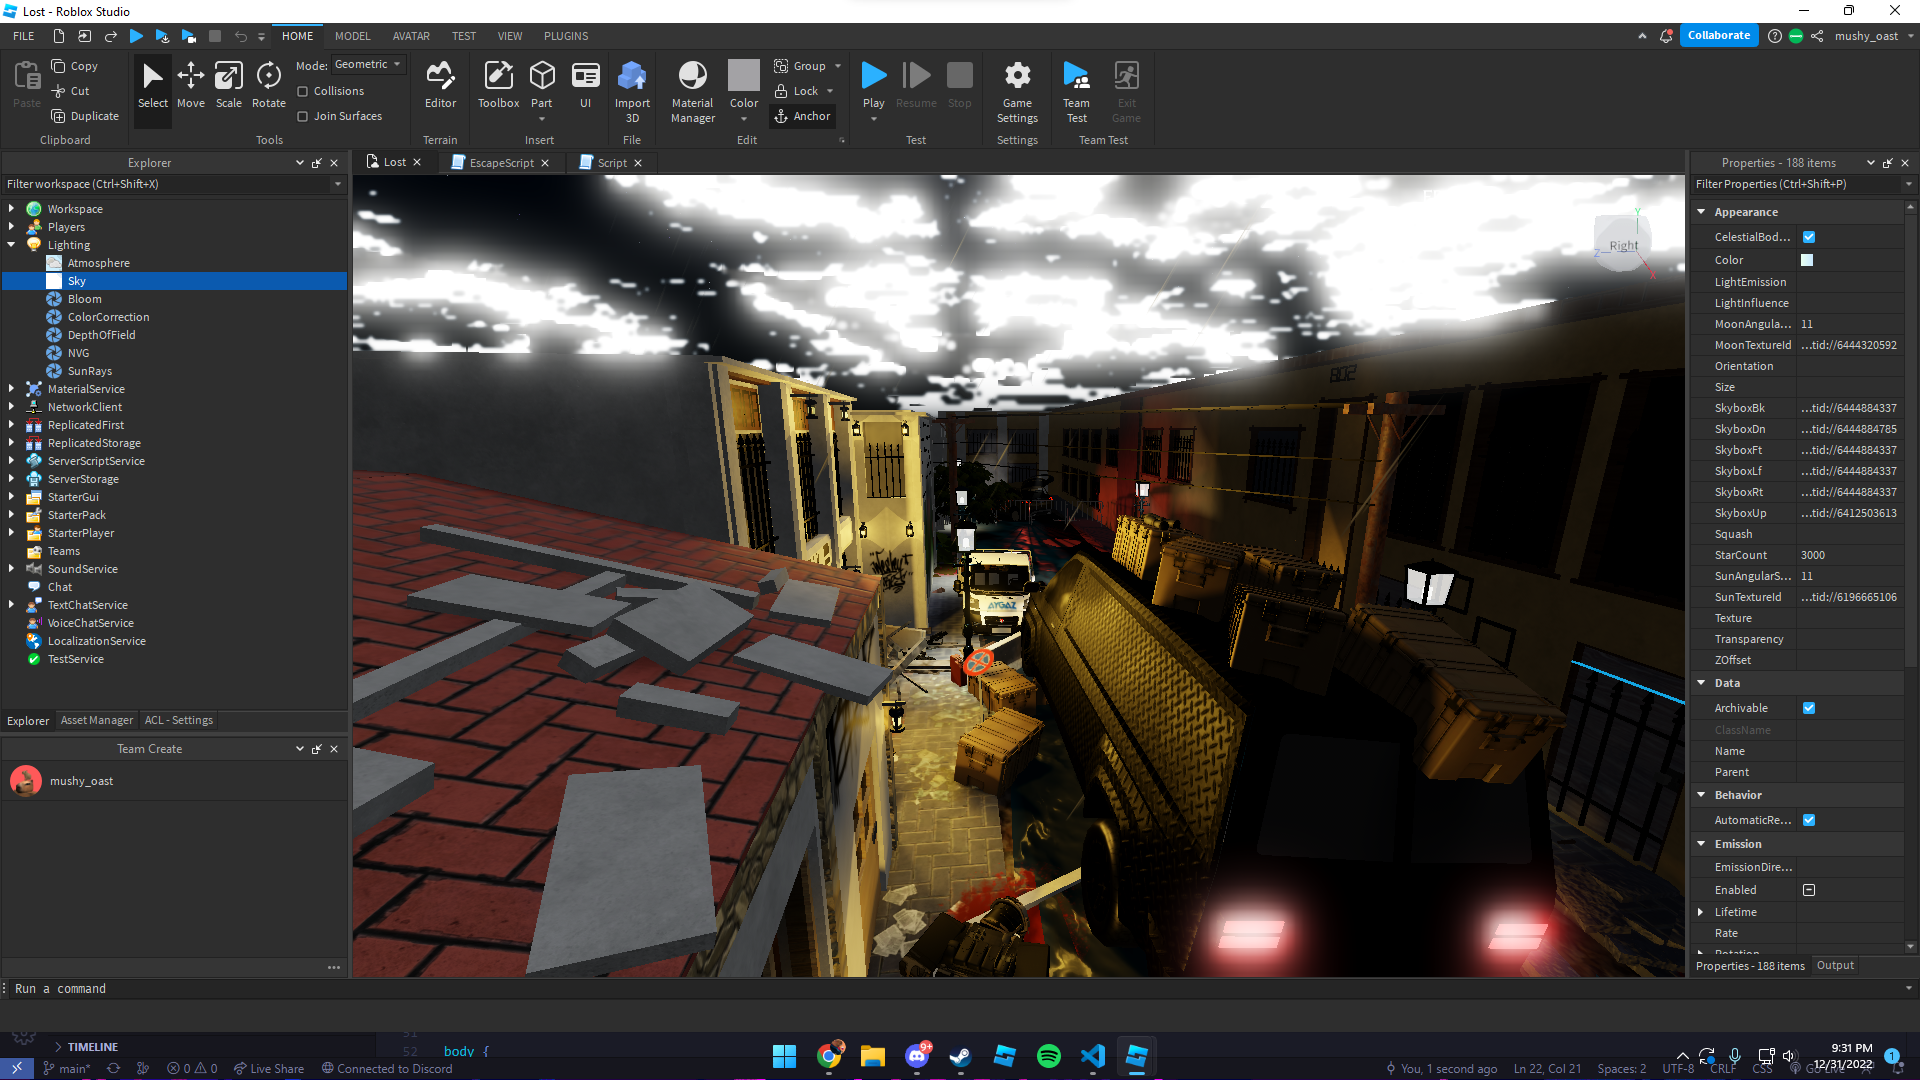Click the Color property swatch
The image size is (1920, 1080).
(x=1807, y=260)
